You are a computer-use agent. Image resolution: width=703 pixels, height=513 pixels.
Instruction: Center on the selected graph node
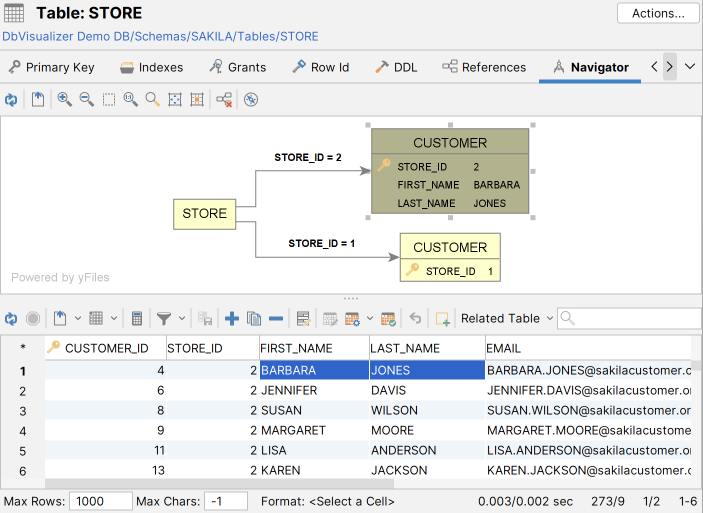(x=197, y=100)
